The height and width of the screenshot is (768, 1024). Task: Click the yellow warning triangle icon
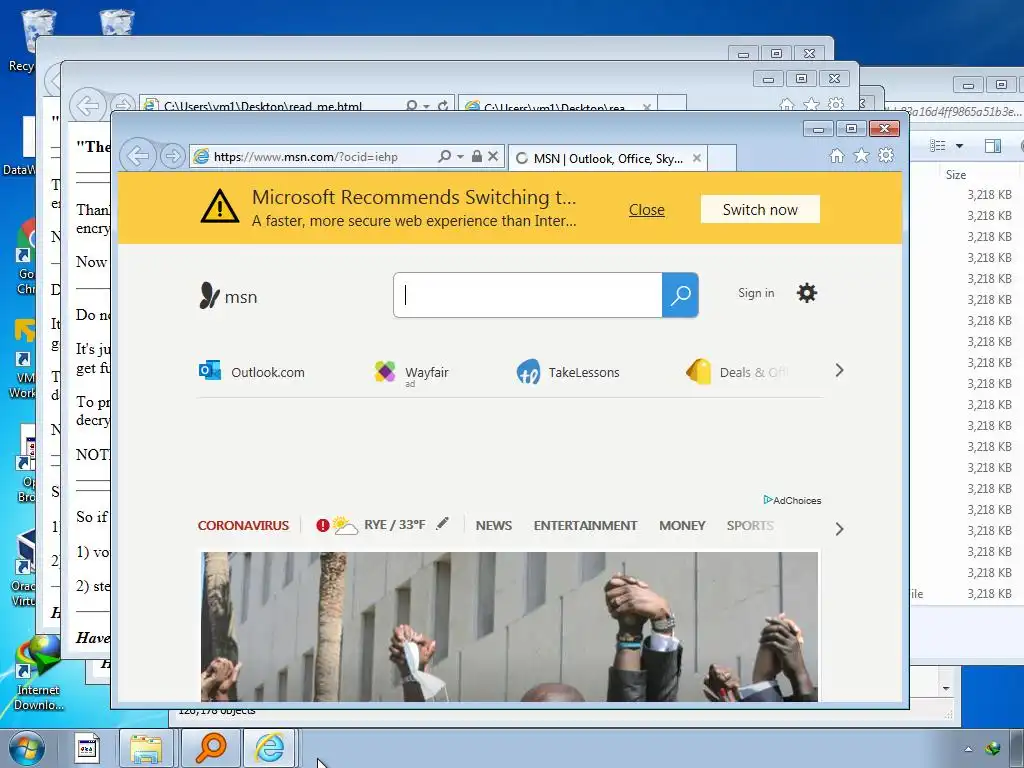point(219,206)
